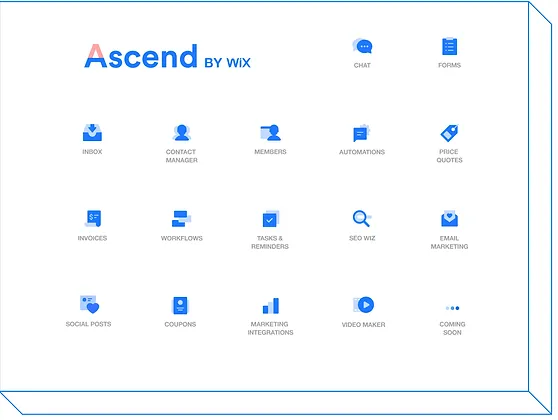Screen dimensions: 558x420
Task: Open the Coupons icon
Action: (180, 305)
